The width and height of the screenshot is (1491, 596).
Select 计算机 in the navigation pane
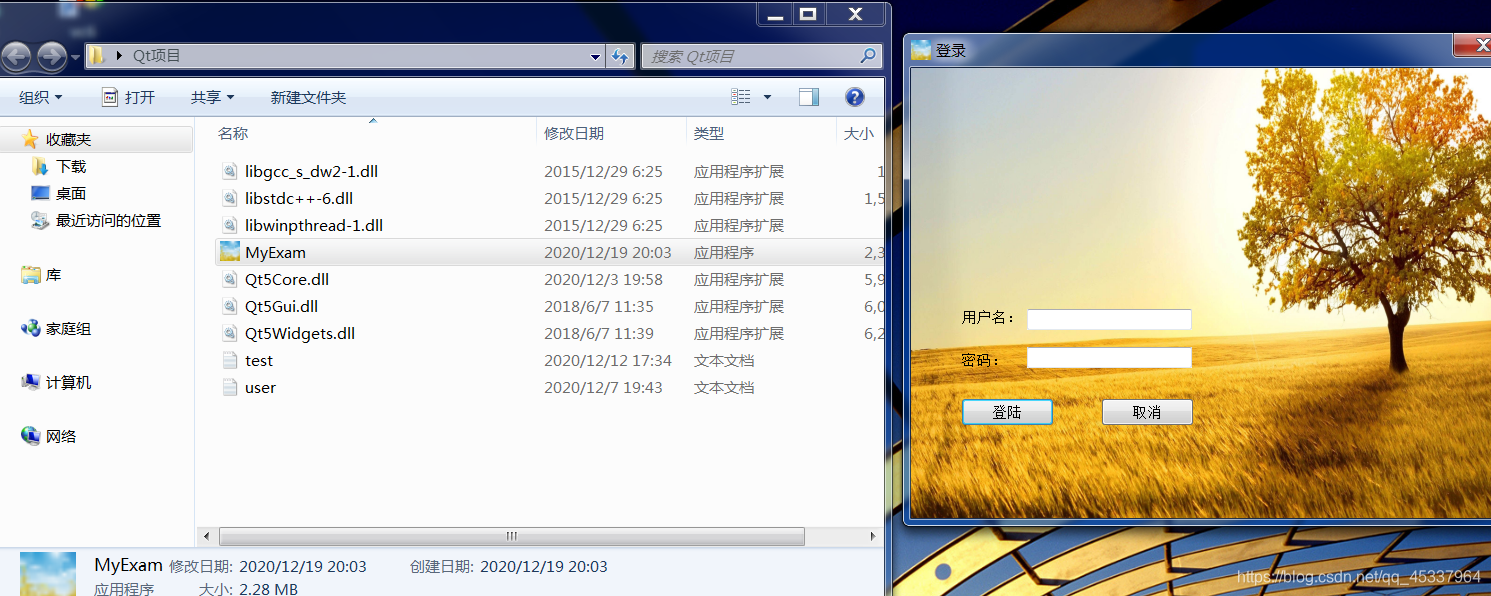pos(68,383)
